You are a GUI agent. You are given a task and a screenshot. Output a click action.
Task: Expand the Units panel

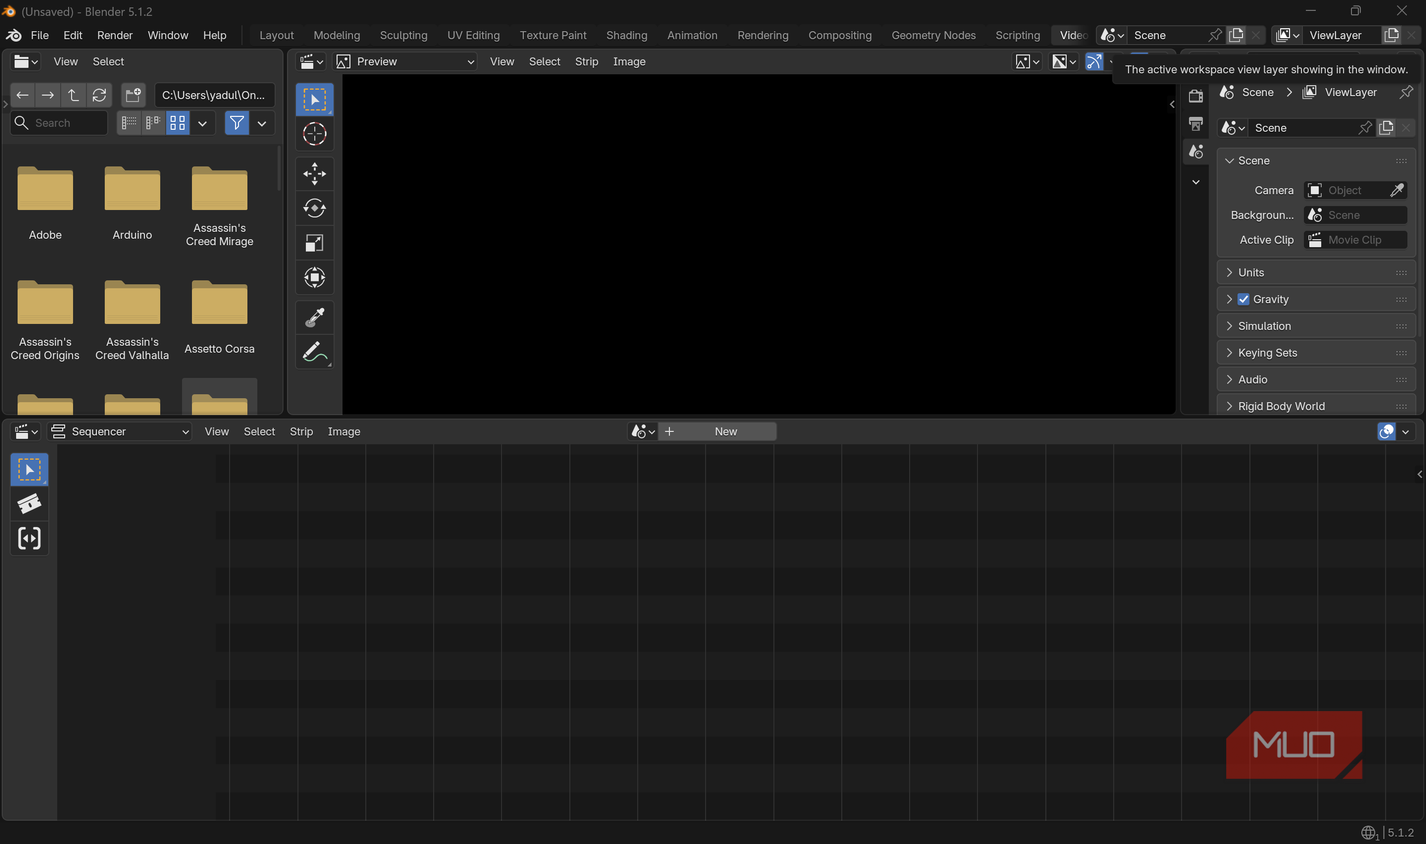pos(1315,272)
